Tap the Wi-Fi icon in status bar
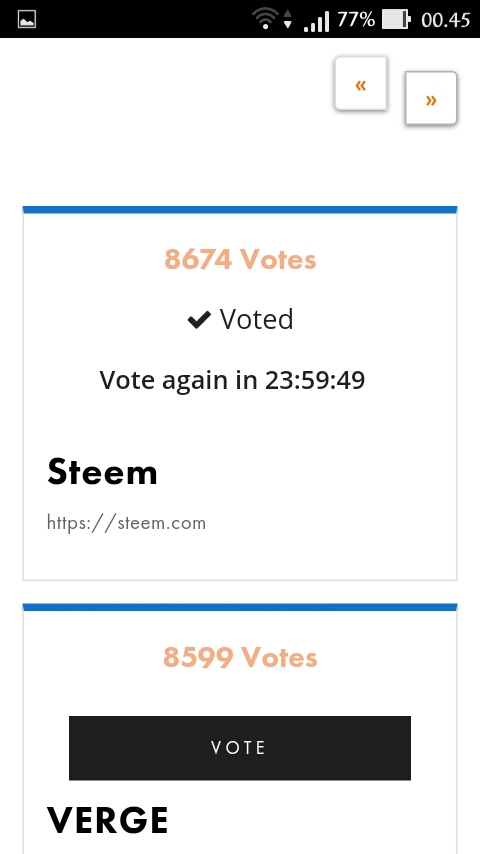The height and width of the screenshot is (854, 480). pos(265,20)
